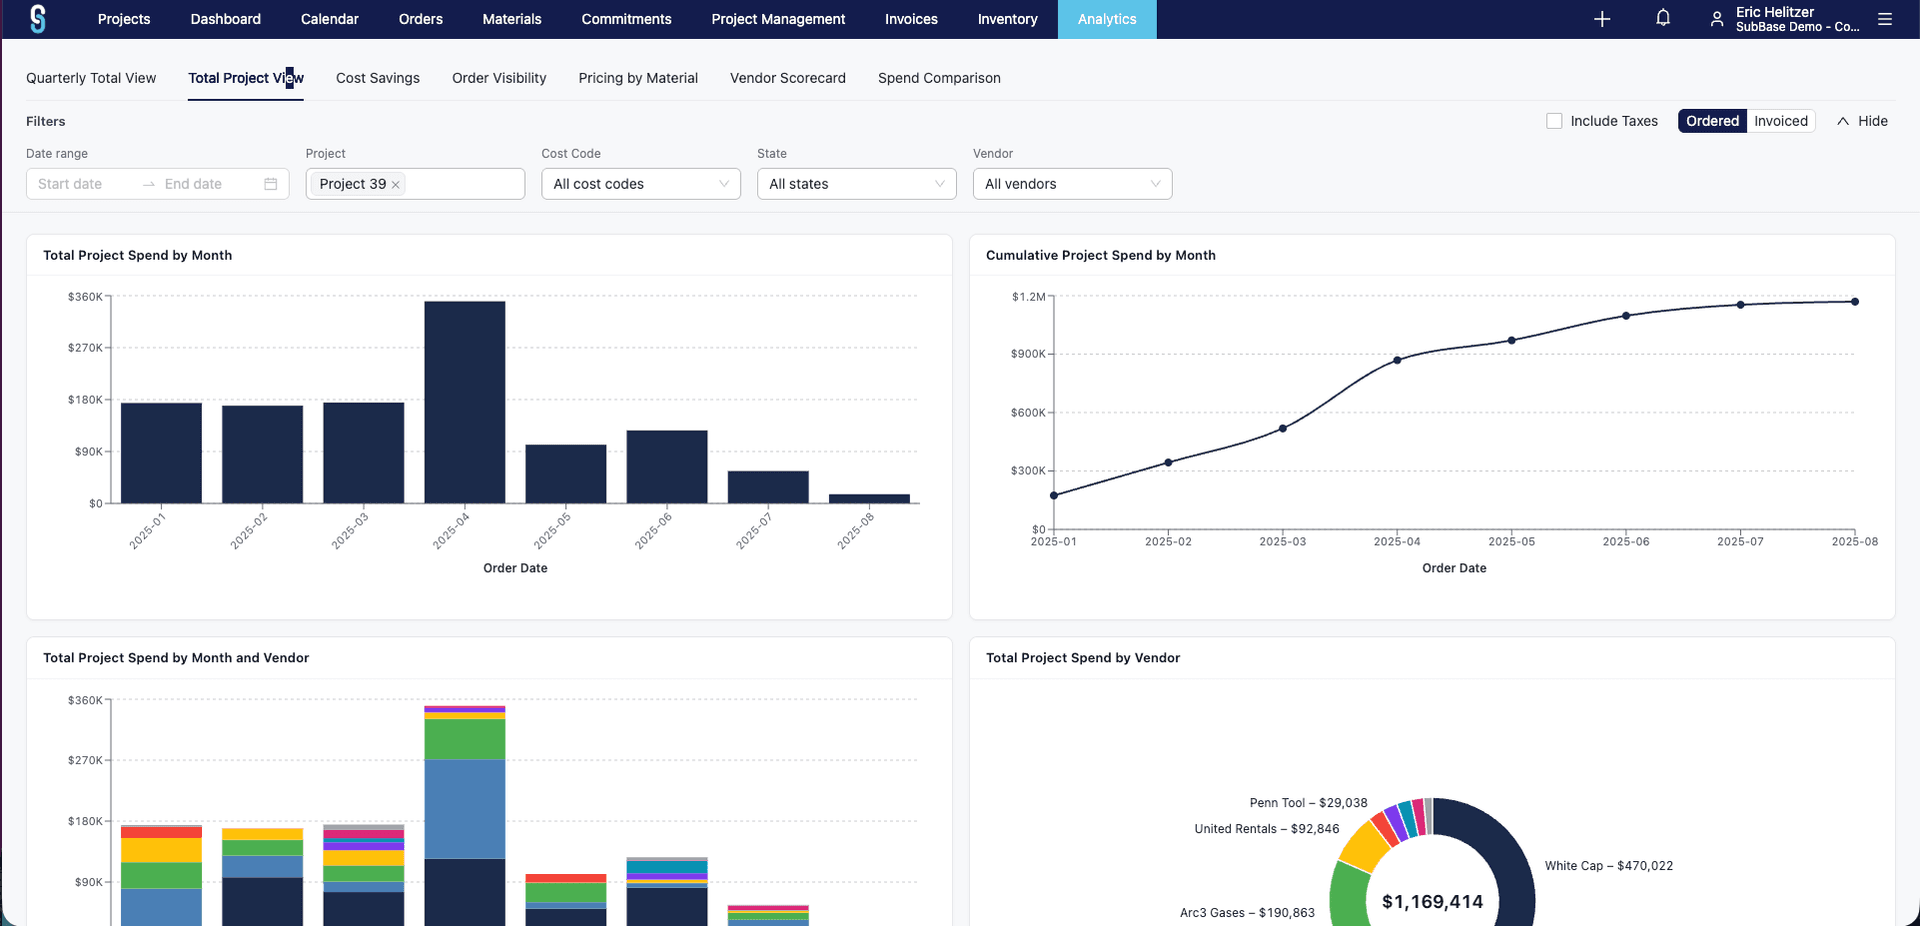This screenshot has width=1920, height=926.
Task: Click the date range calendar icon
Action: [271, 184]
